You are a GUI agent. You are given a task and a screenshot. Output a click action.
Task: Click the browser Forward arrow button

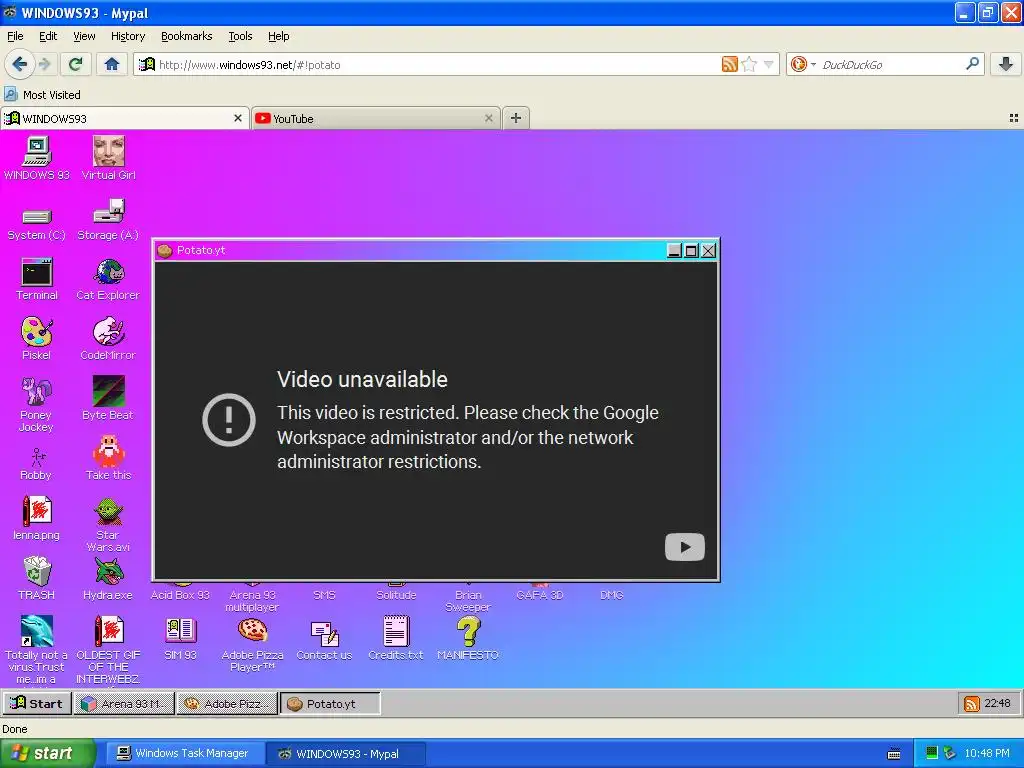(x=44, y=64)
